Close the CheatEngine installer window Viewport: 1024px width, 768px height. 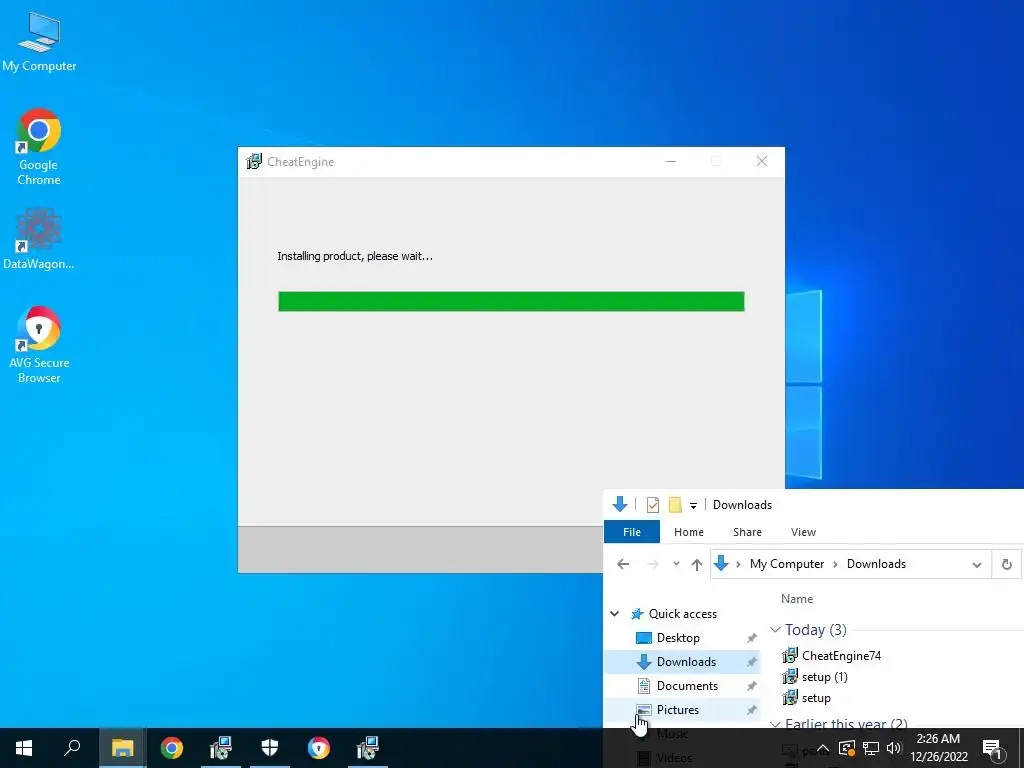pos(761,161)
